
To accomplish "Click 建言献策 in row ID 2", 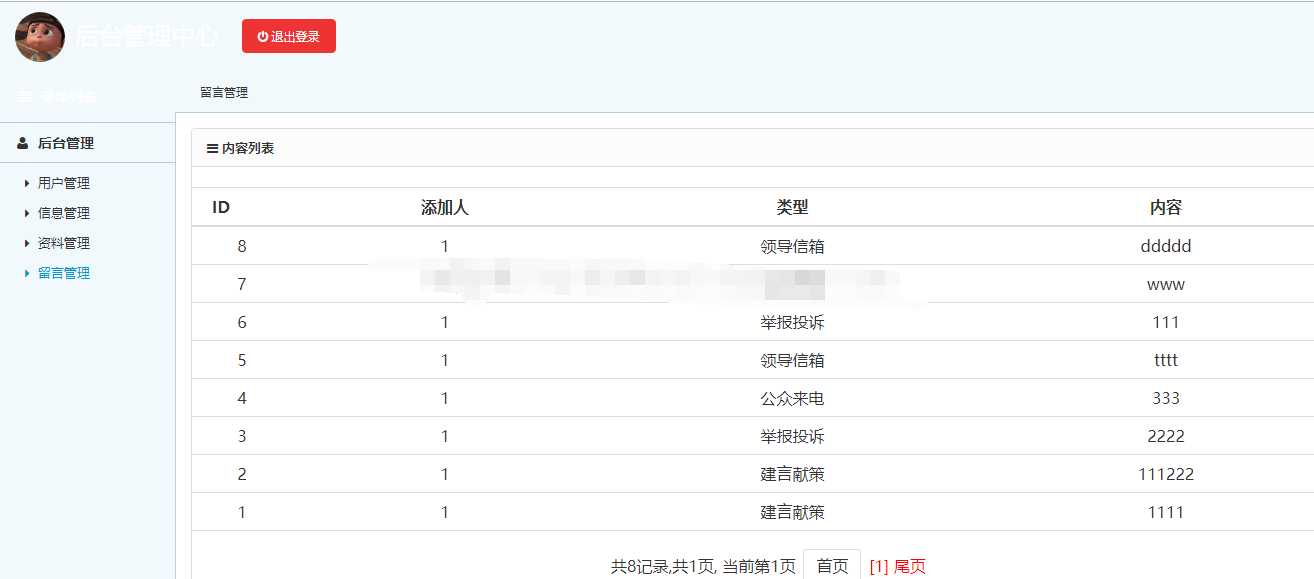I will [x=793, y=474].
